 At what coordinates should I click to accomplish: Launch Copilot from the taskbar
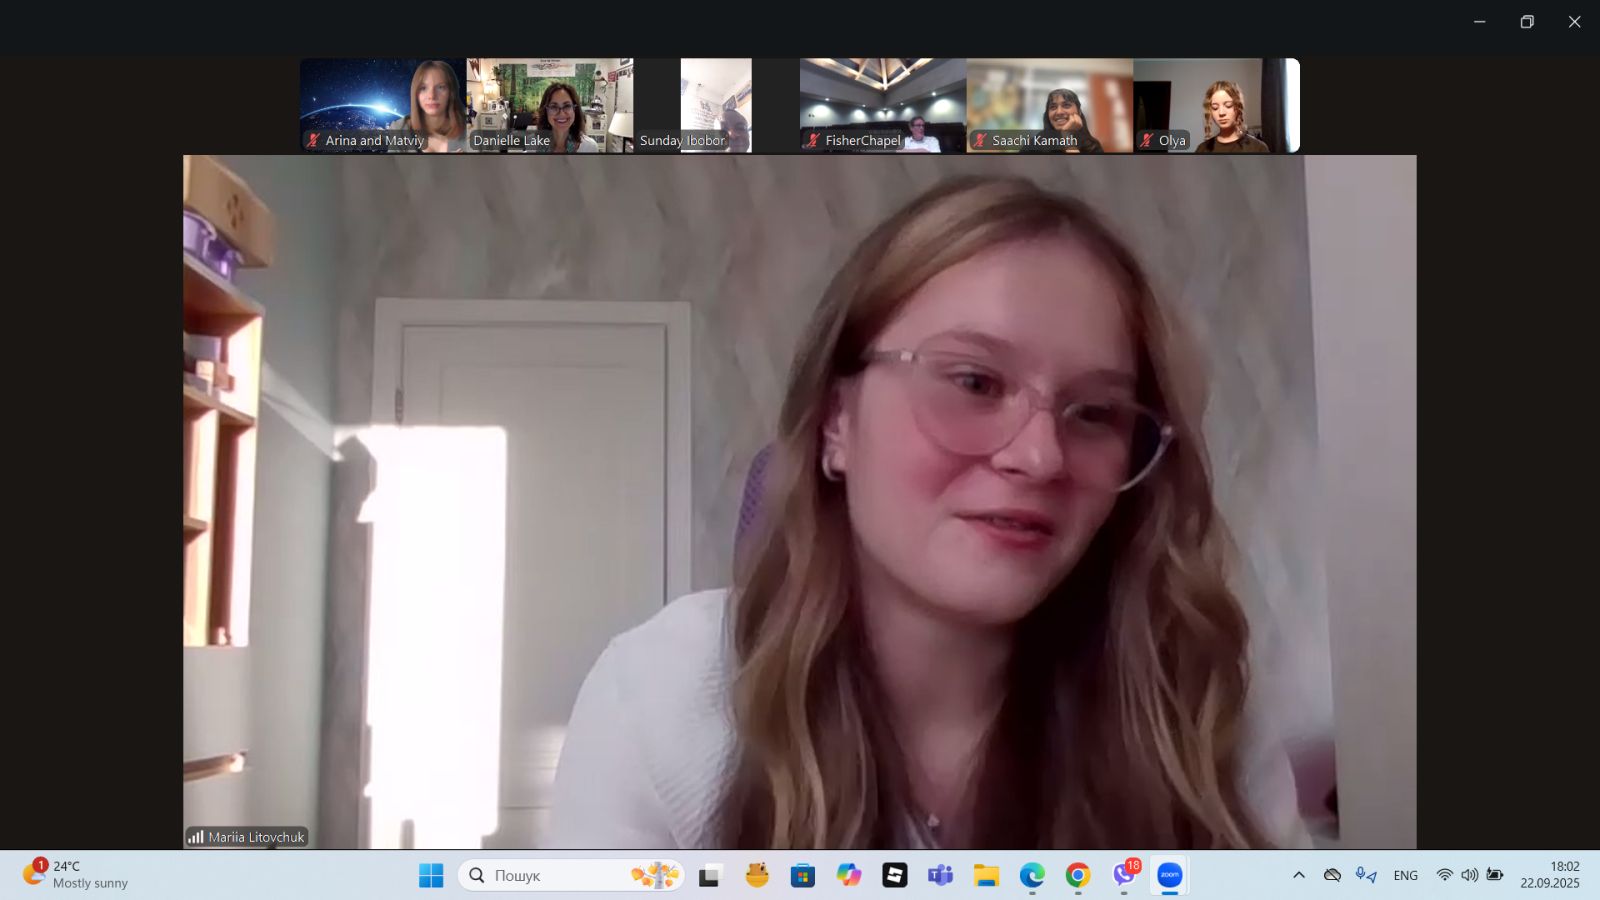click(x=849, y=875)
